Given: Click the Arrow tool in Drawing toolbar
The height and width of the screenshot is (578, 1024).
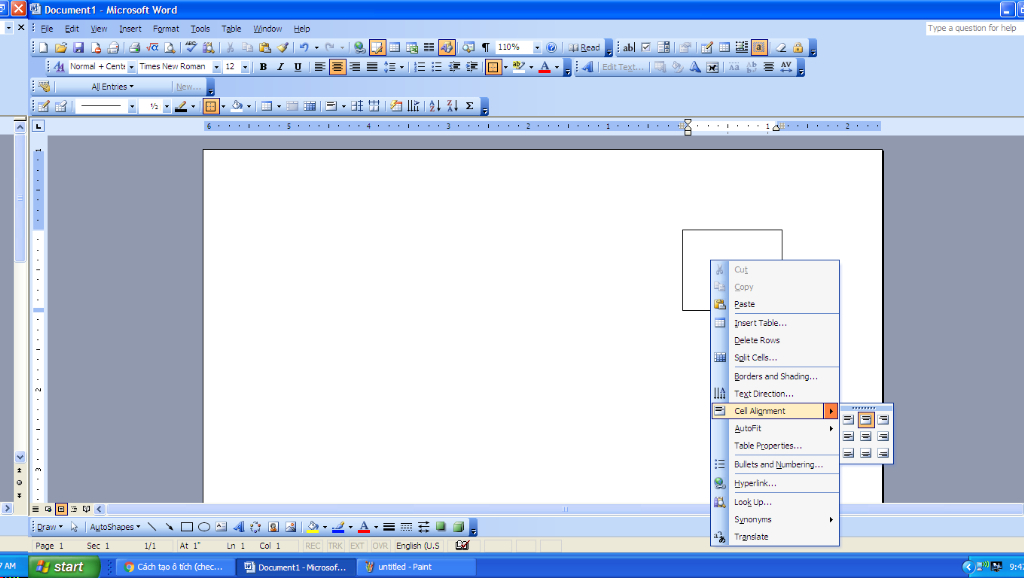Looking at the screenshot, I should tap(169, 527).
